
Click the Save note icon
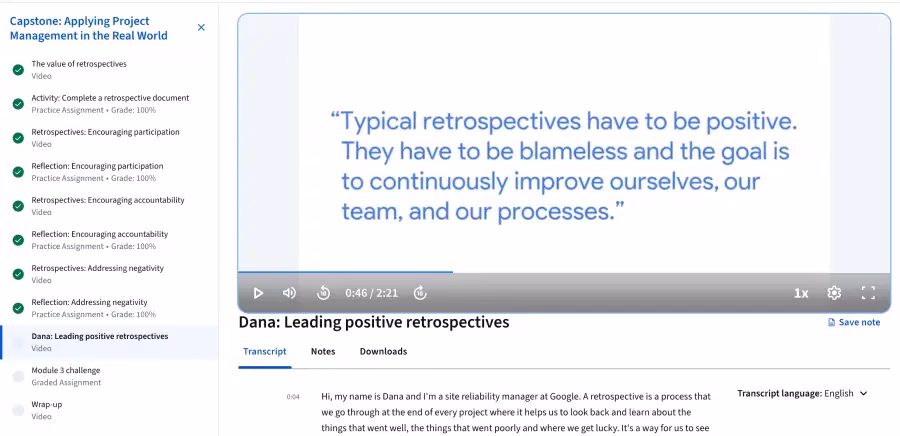pos(832,322)
